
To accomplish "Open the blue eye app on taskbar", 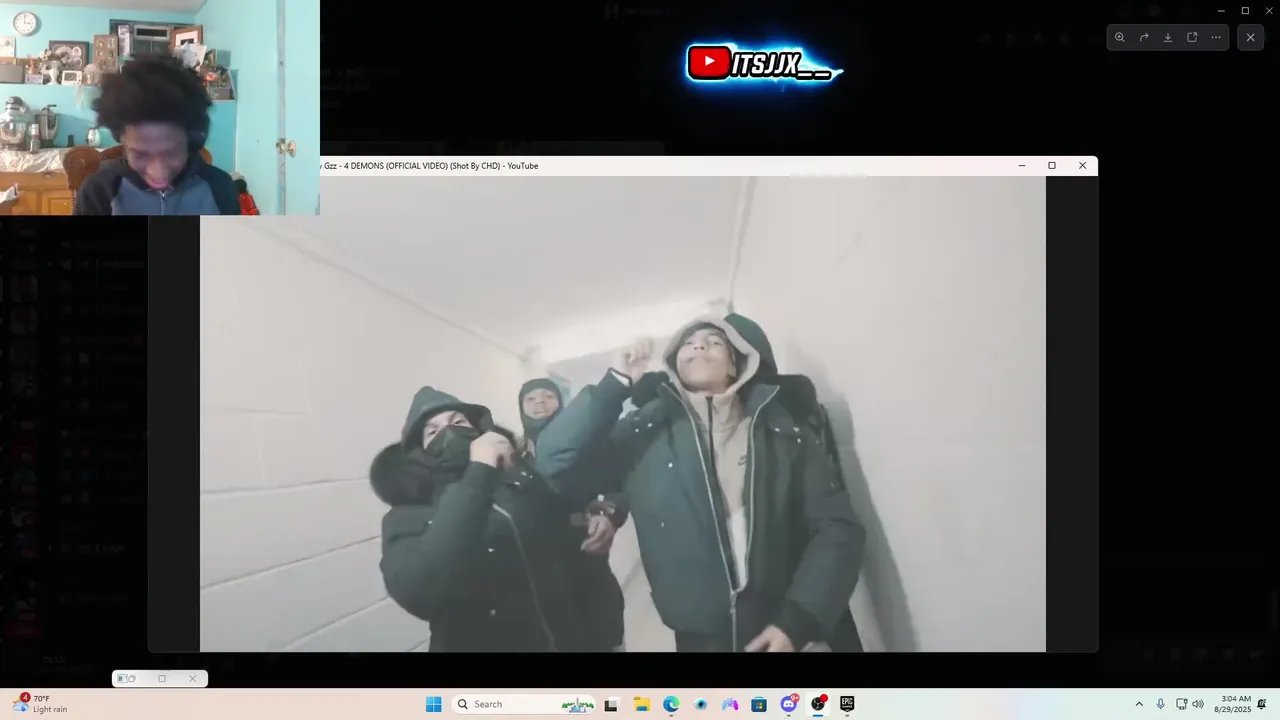I will coord(701,704).
